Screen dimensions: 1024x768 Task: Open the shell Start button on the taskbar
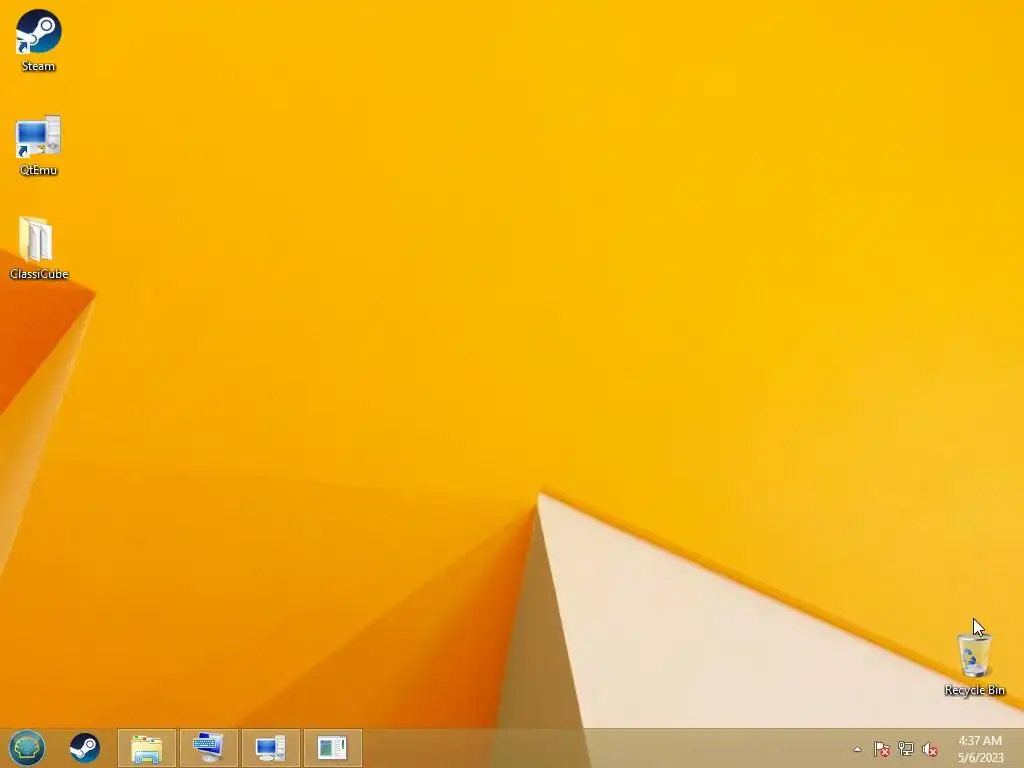point(27,748)
